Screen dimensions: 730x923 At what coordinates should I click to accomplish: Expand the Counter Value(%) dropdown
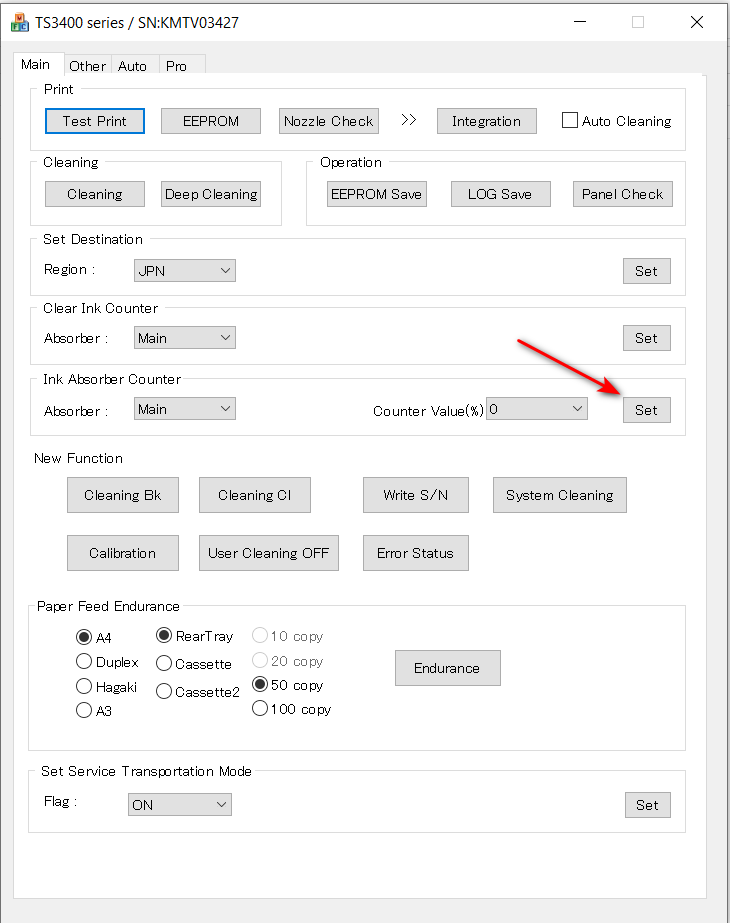pyautogui.click(x=537, y=409)
